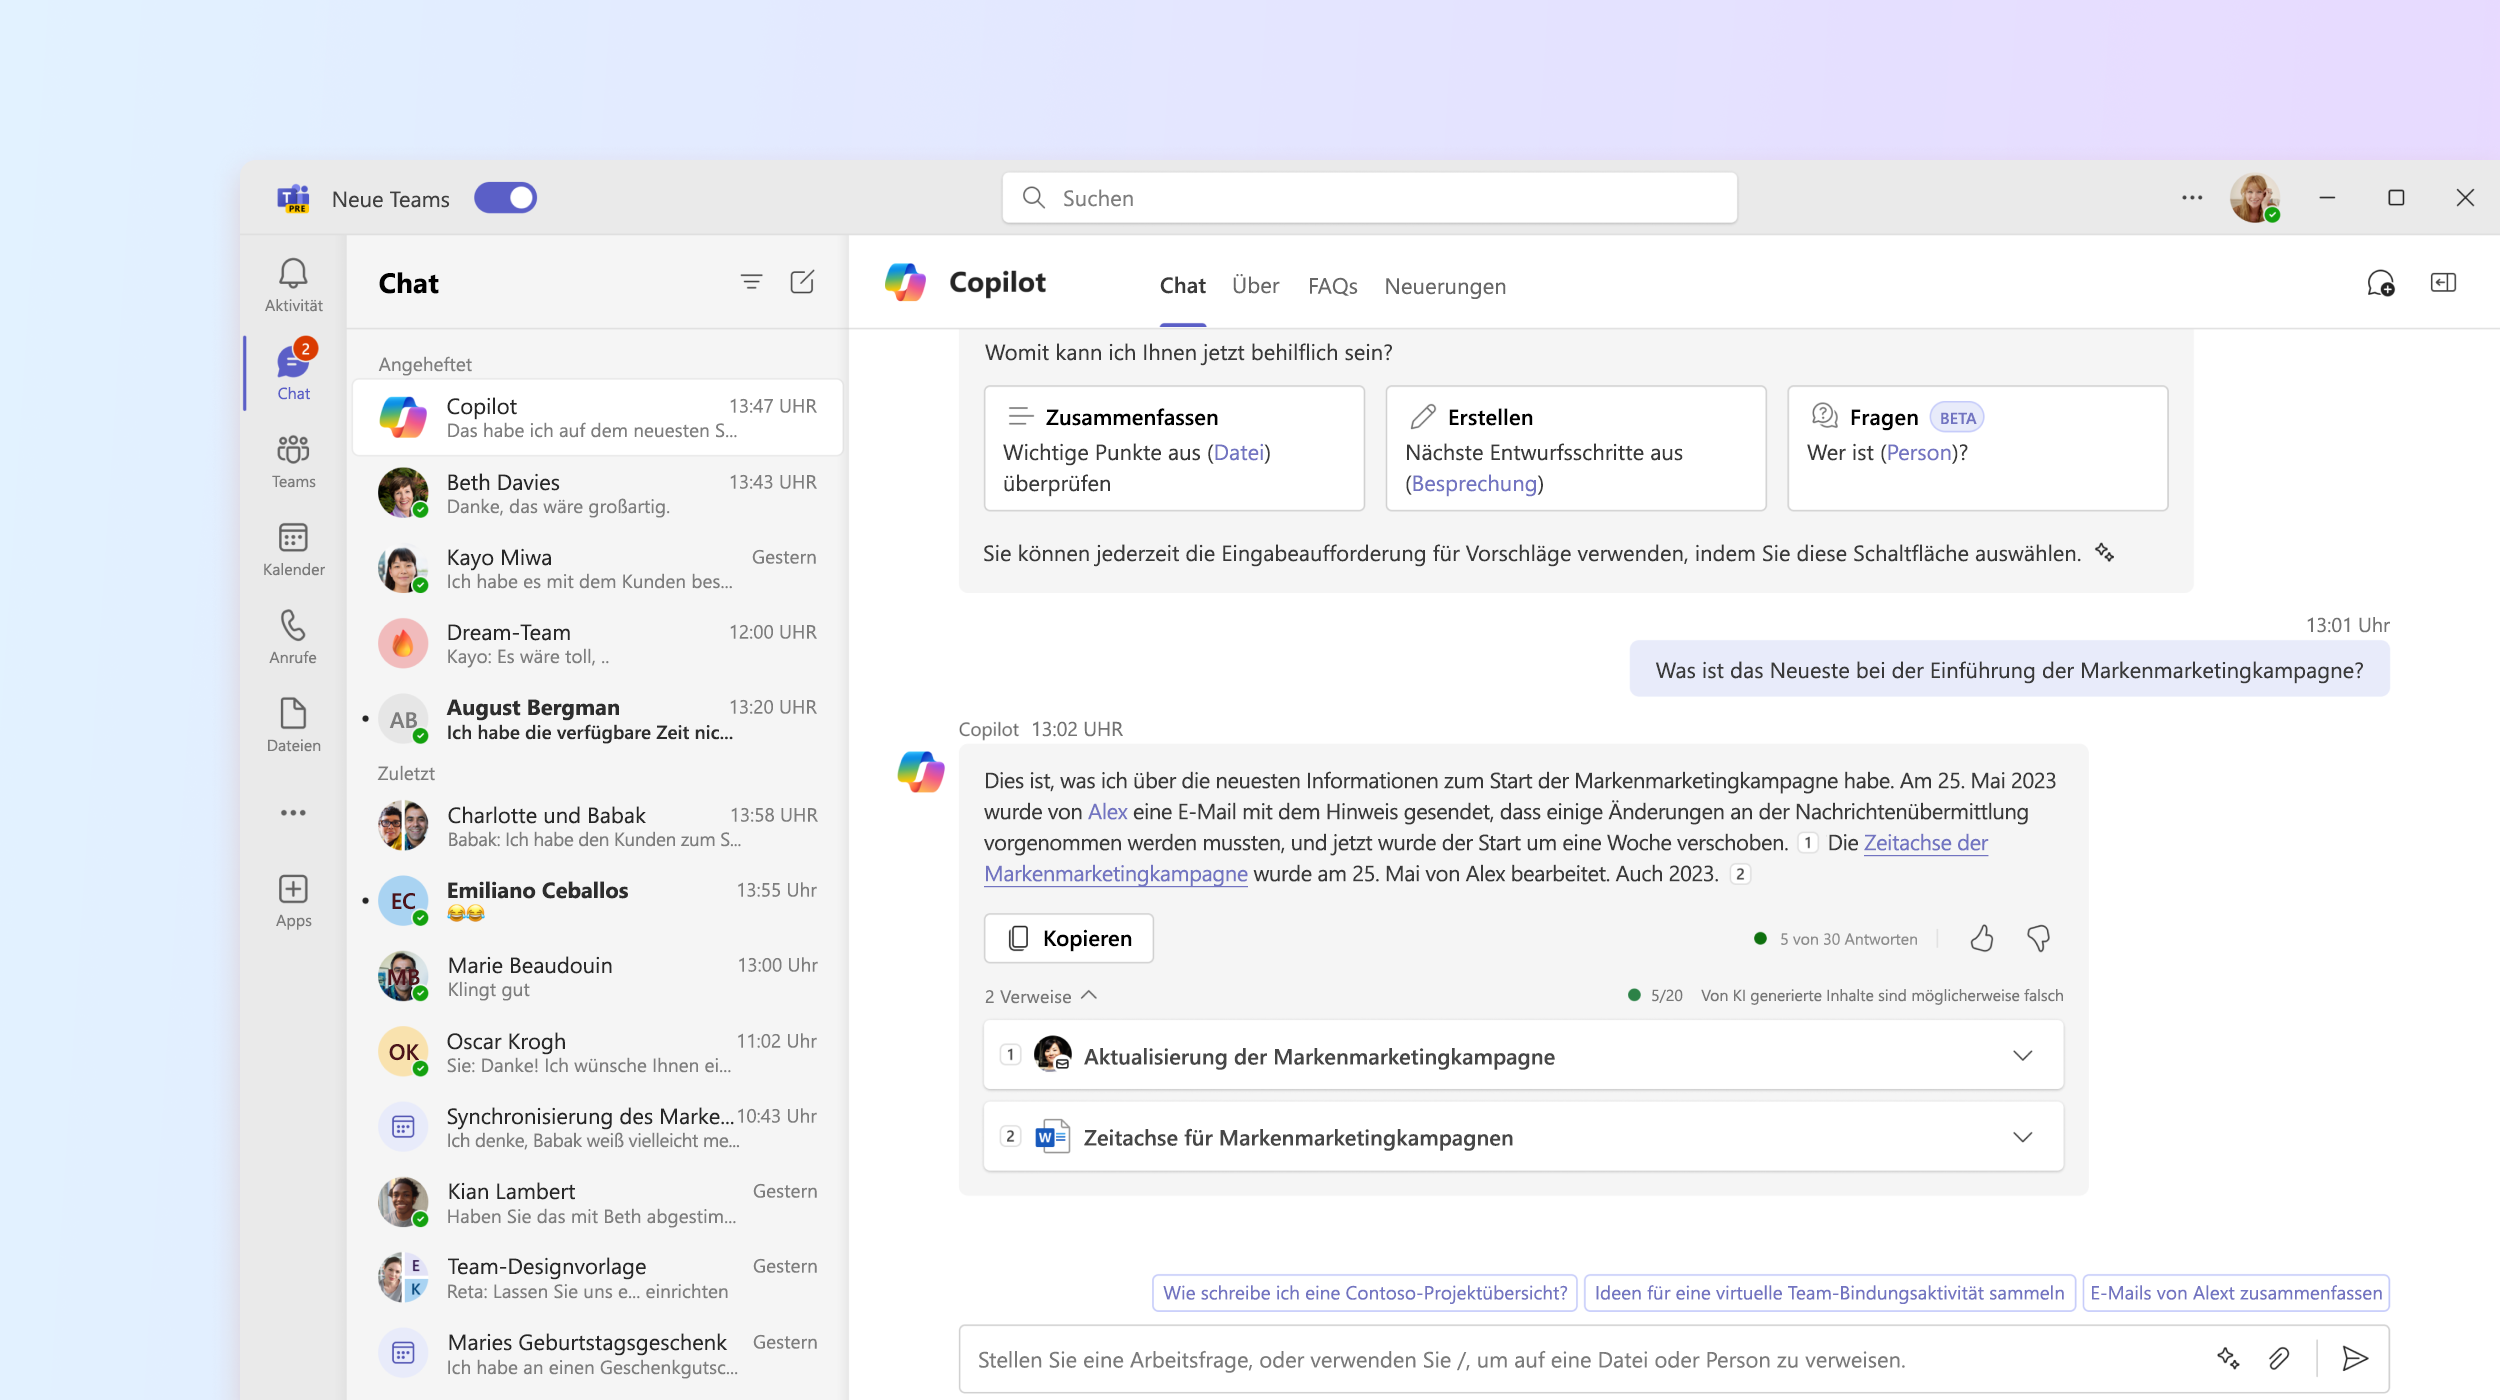Click the Copilot logo in header
The width and height of the screenshot is (2500, 1400).
905,282
